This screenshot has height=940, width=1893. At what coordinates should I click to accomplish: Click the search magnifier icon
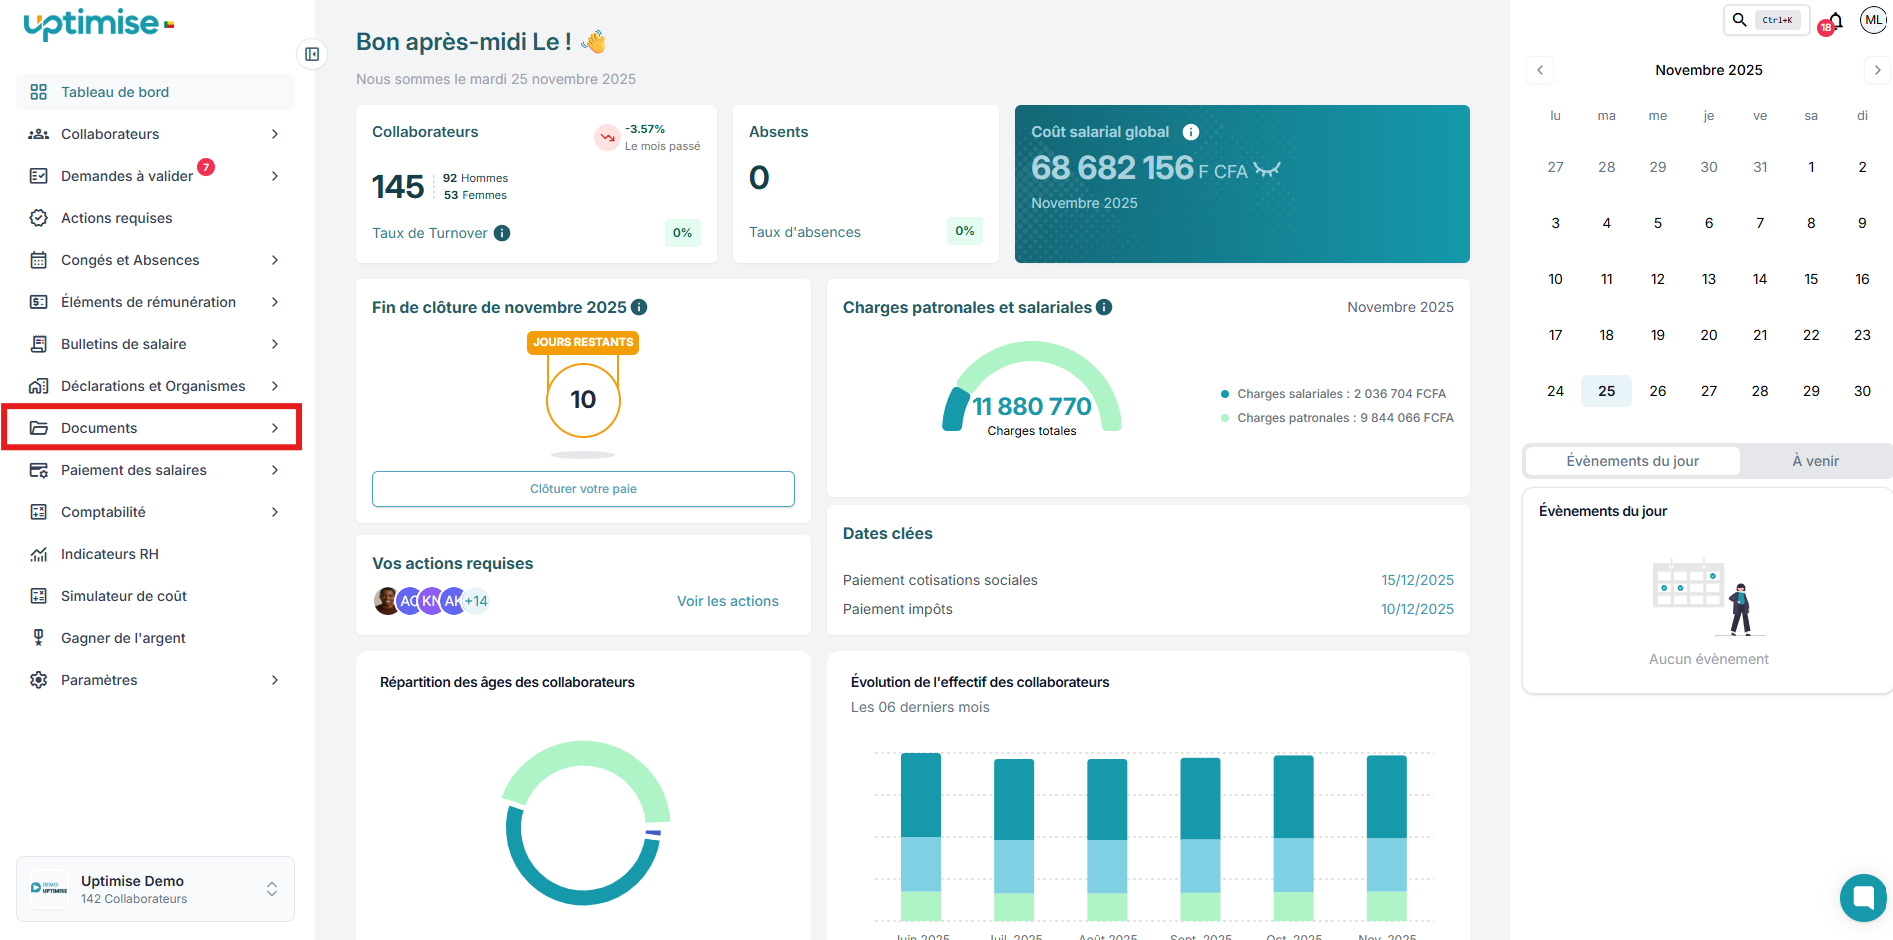(1740, 19)
